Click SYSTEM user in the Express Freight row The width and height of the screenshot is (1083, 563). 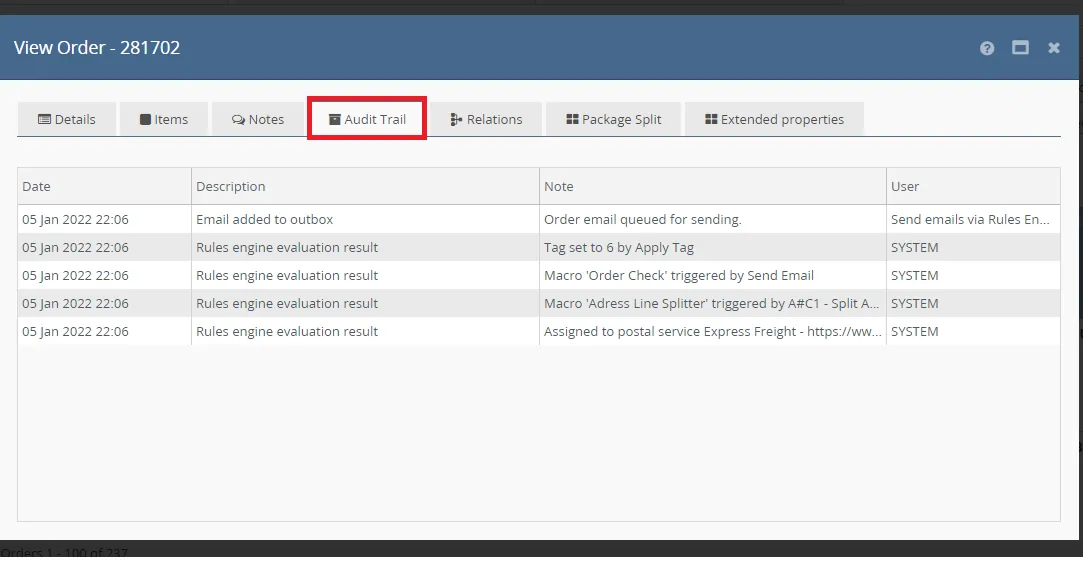[973, 332]
